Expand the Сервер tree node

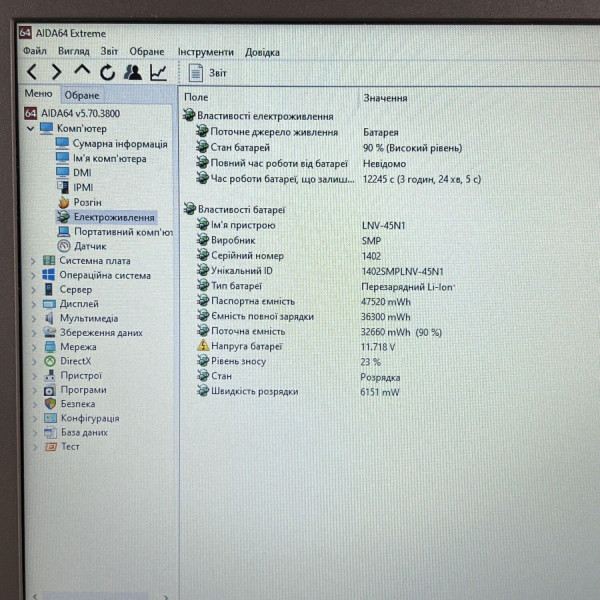(x=34, y=290)
